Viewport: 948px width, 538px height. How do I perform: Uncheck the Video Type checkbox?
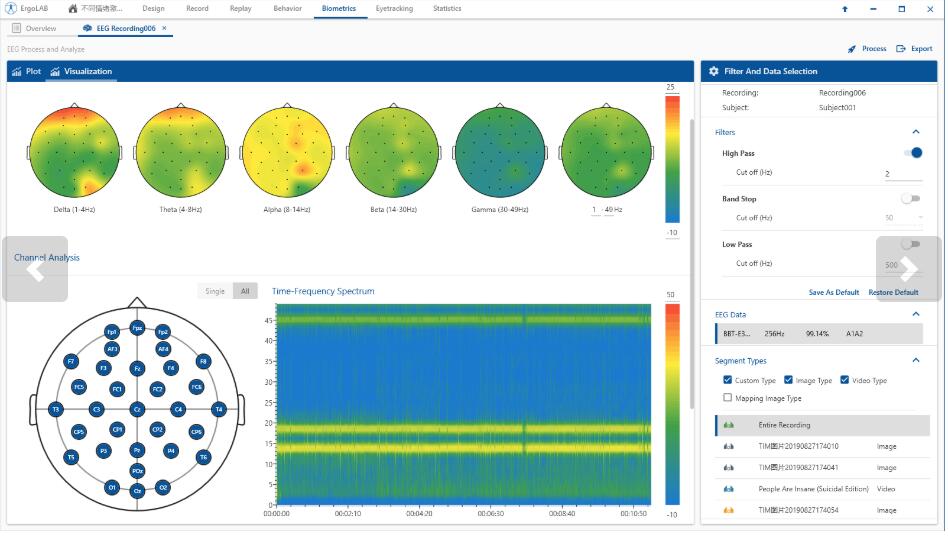(x=845, y=380)
